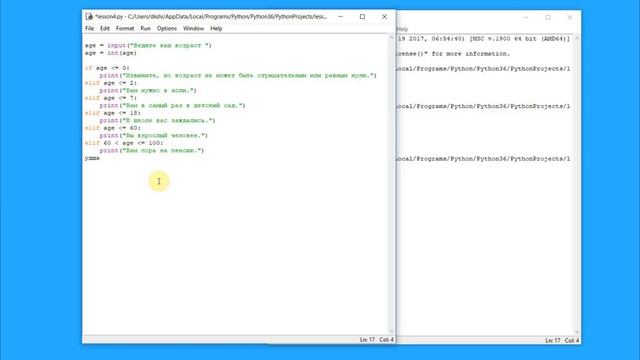Close the lesson4.py editor window
The width and height of the screenshot is (640, 360).
[384, 17]
